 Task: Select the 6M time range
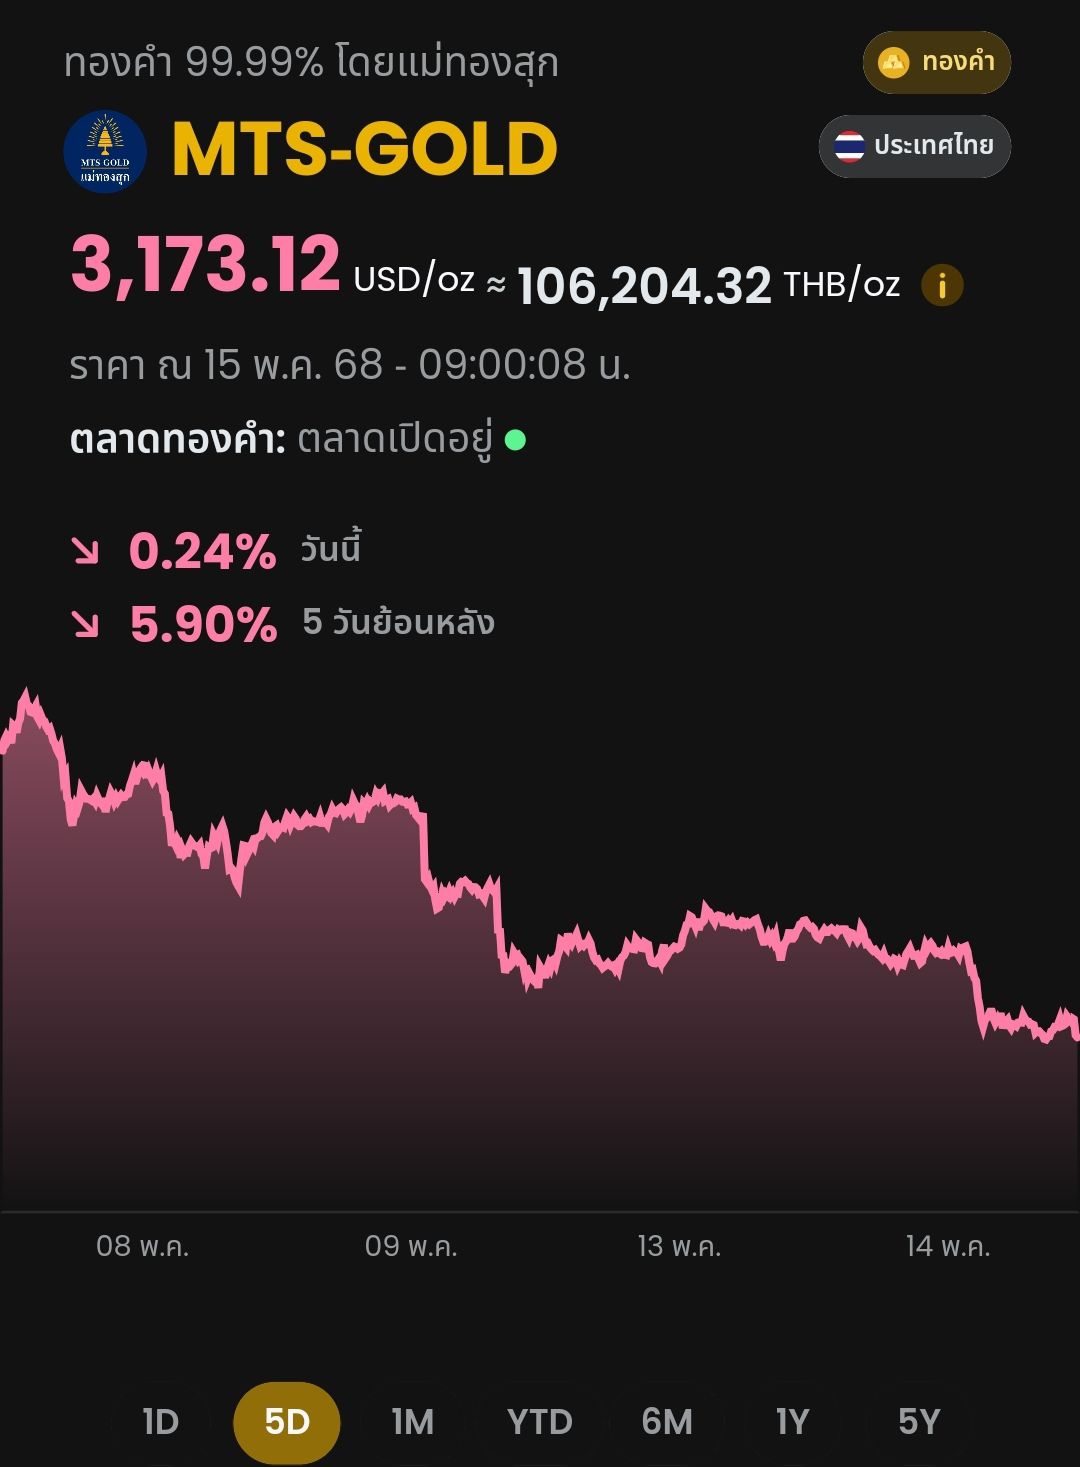667,1421
